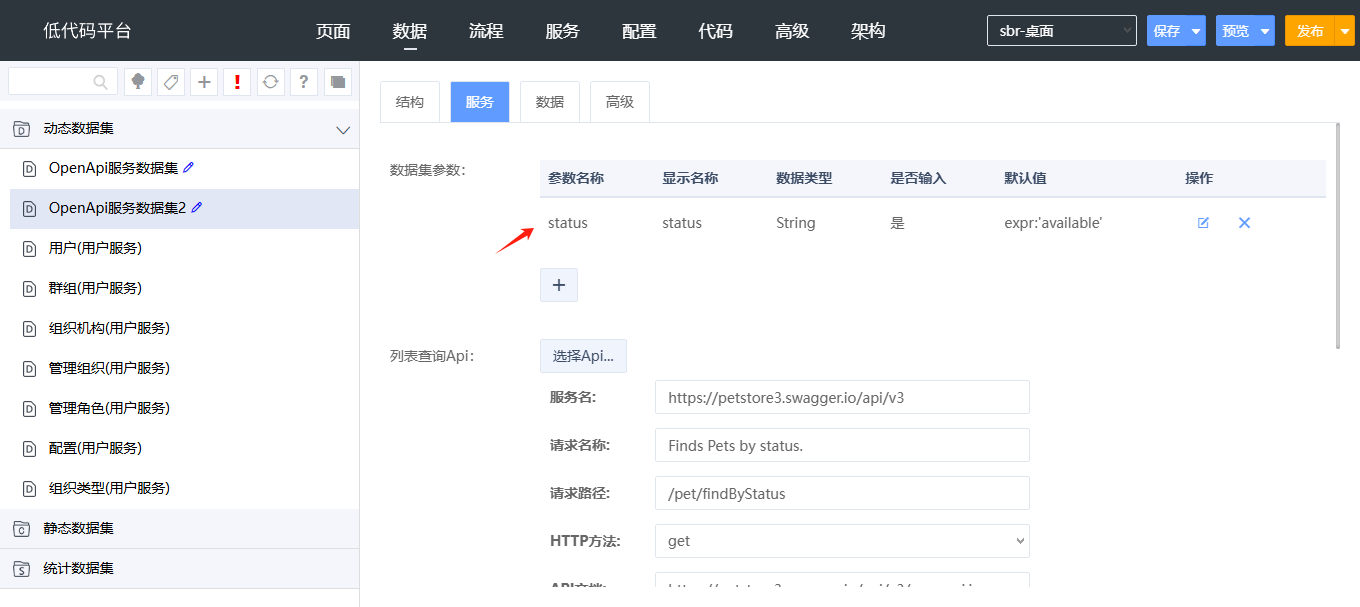Click the tree view icon in sidebar toolbar
The width and height of the screenshot is (1360, 607).
138,82
